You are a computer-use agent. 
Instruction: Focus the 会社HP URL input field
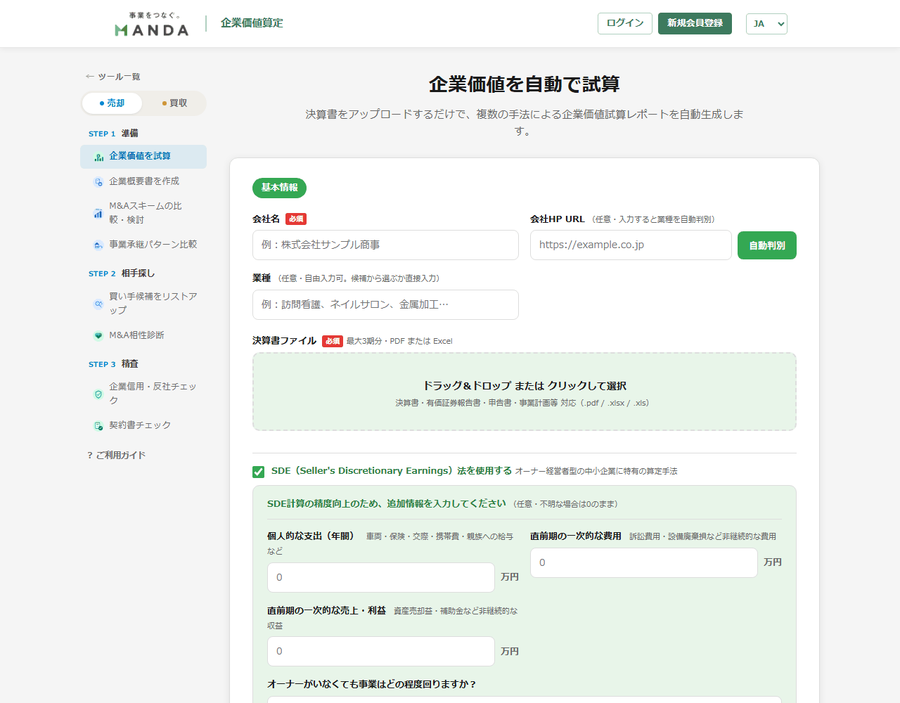tap(630, 245)
